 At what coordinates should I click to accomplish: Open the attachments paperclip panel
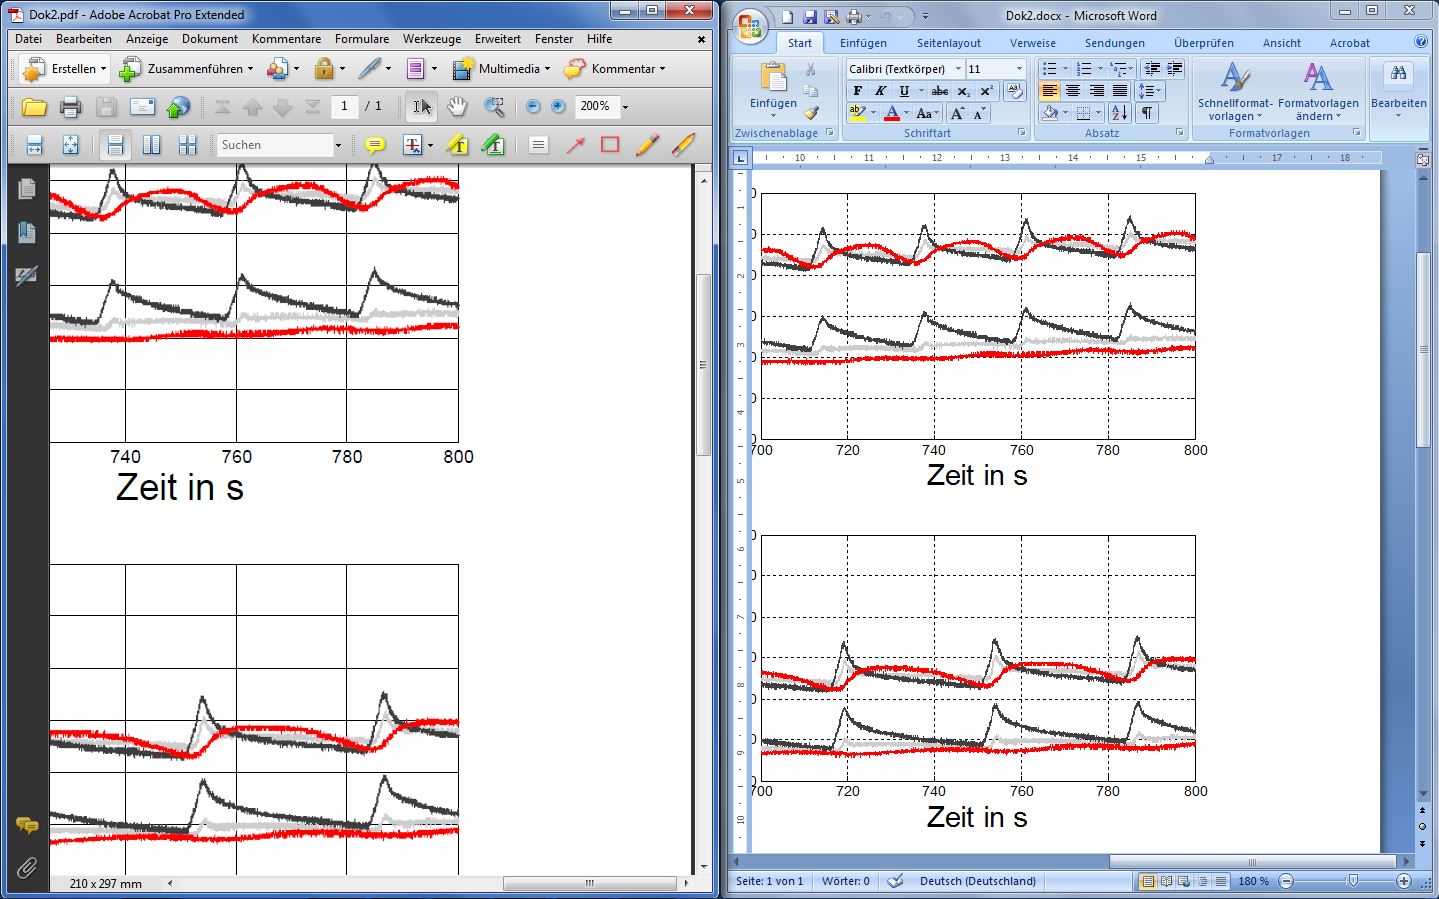pyautogui.click(x=27, y=867)
